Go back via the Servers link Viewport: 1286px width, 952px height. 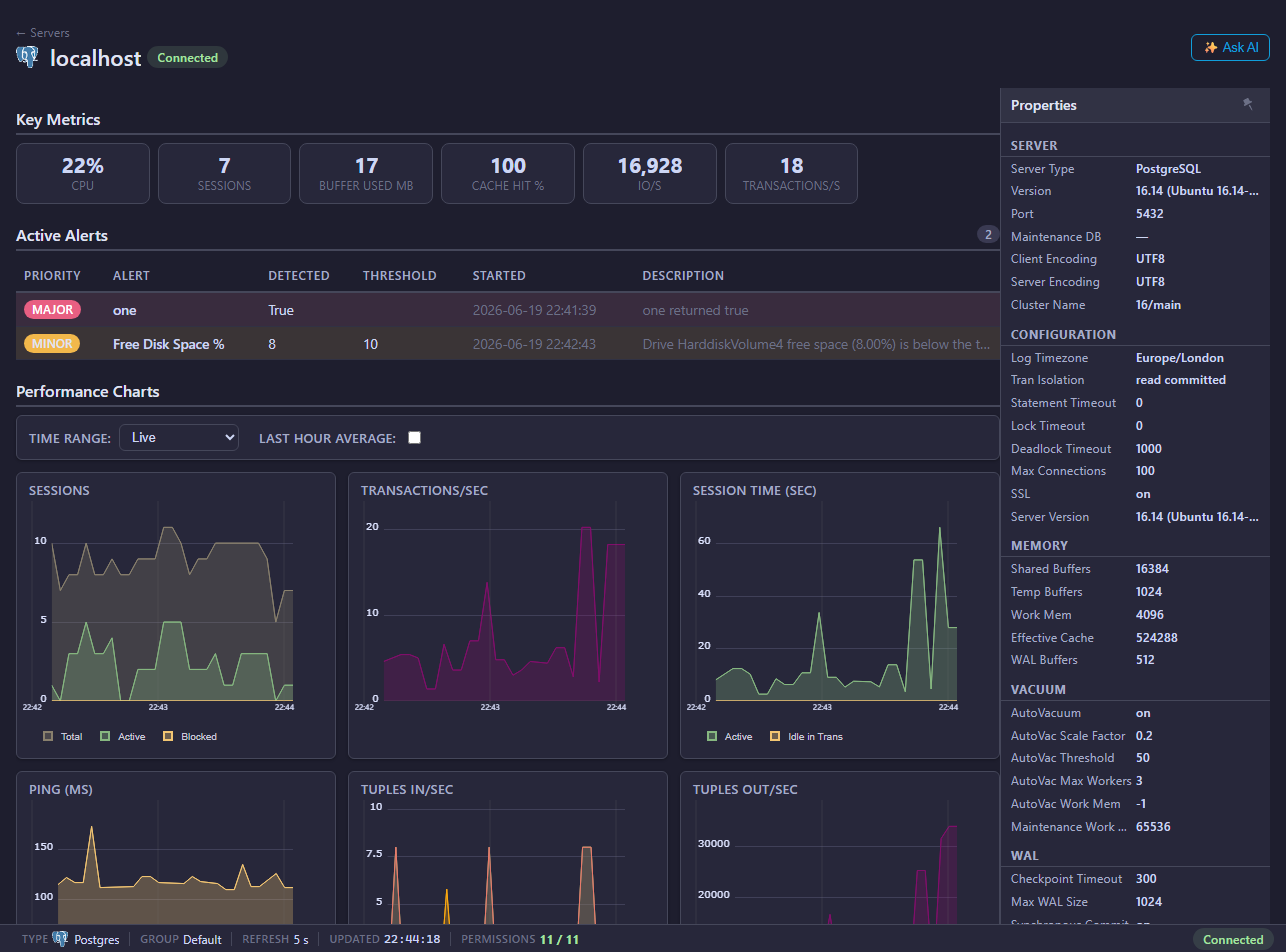43,33
